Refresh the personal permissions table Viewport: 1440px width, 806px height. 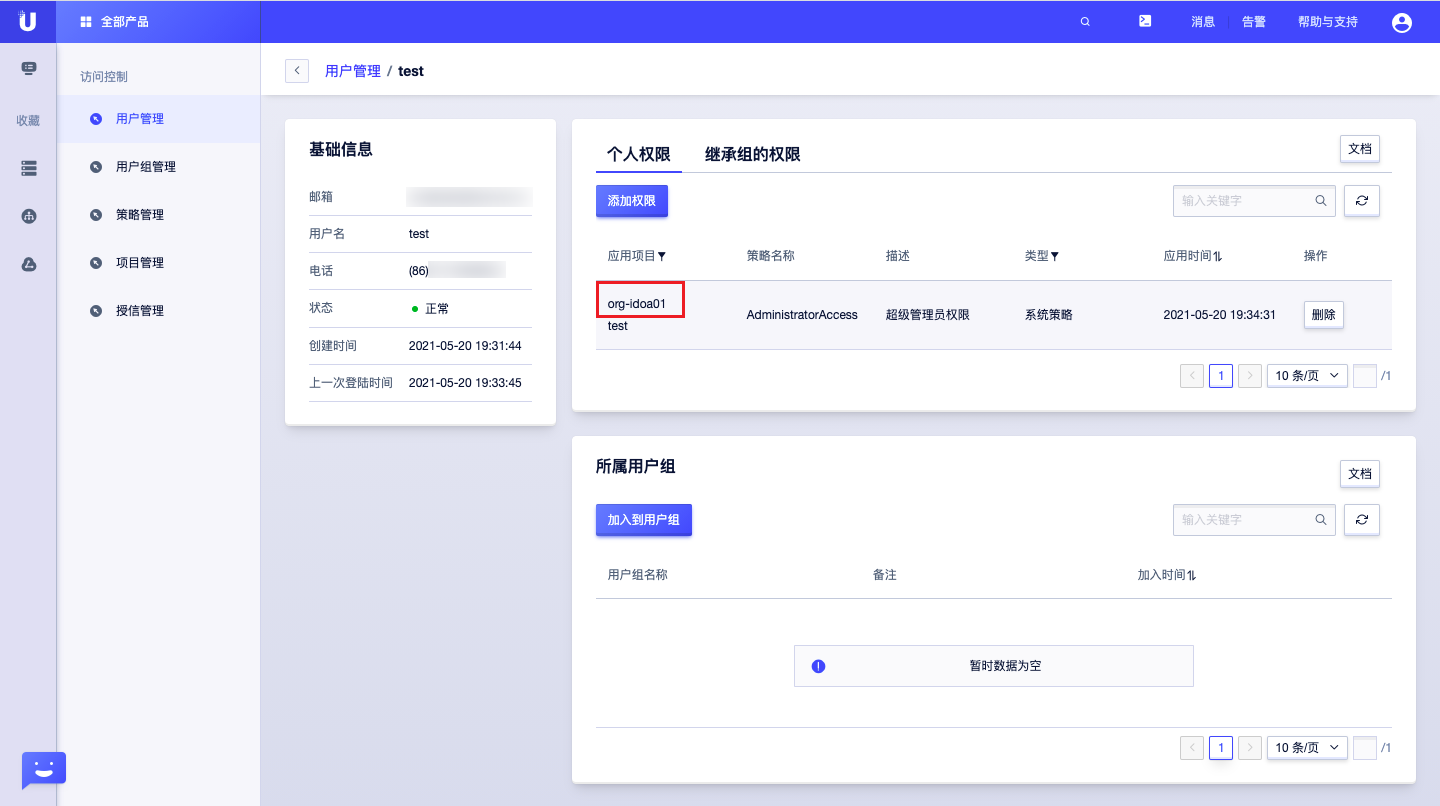pos(1361,201)
